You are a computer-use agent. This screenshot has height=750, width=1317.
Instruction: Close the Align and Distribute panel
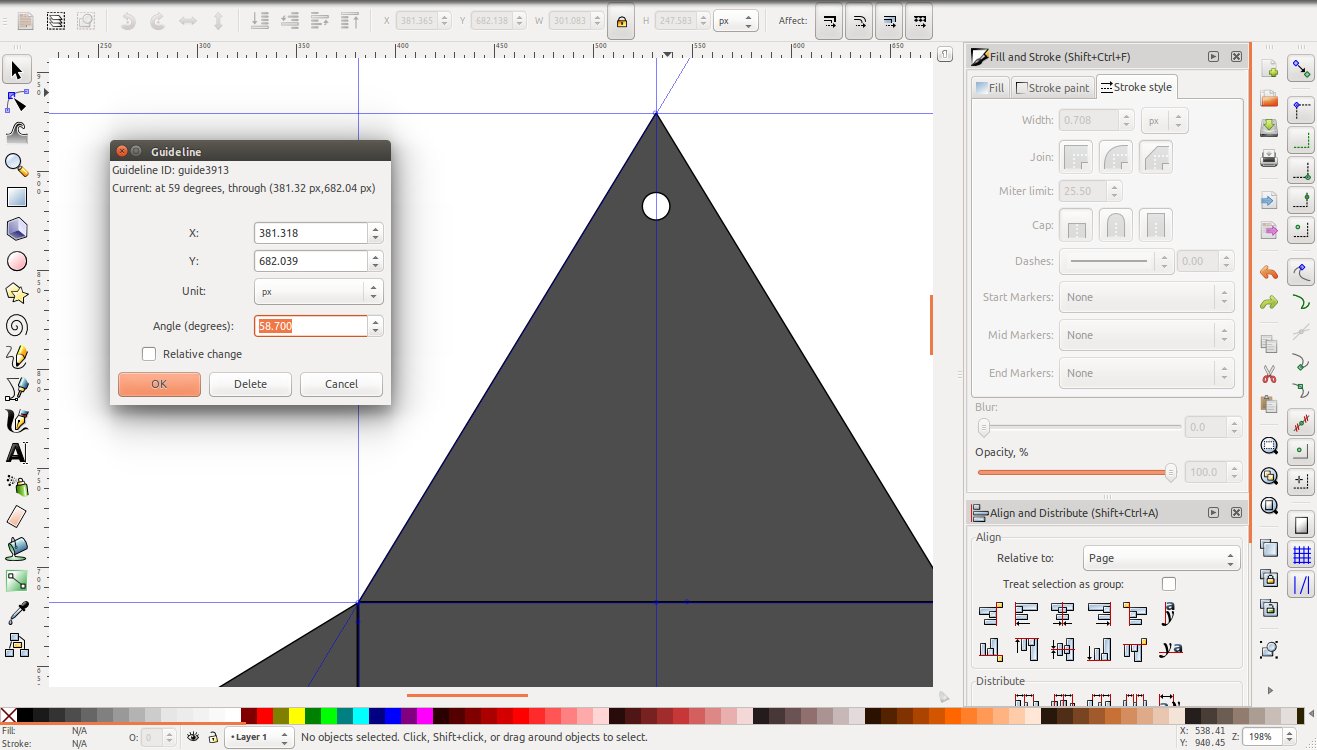pos(1236,512)
